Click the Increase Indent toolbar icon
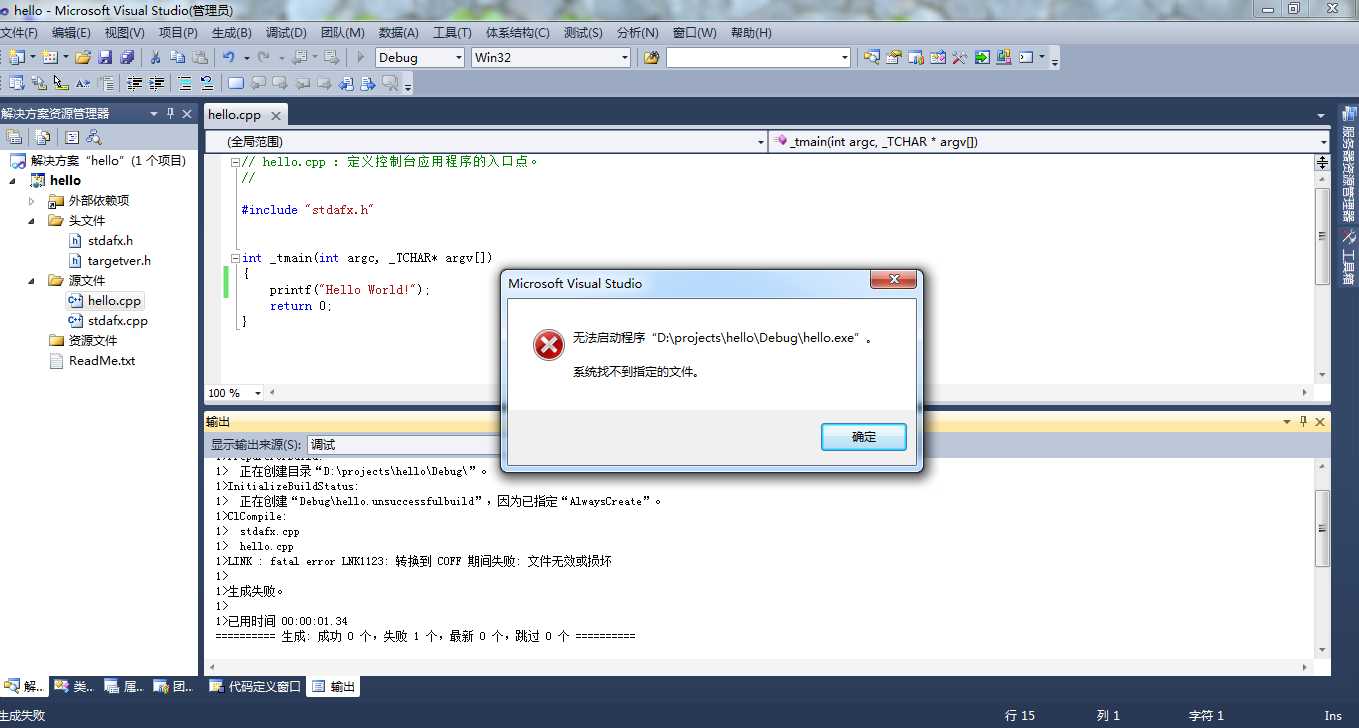The height and width of the screenshot is (728, 1359). coord(157,83)
